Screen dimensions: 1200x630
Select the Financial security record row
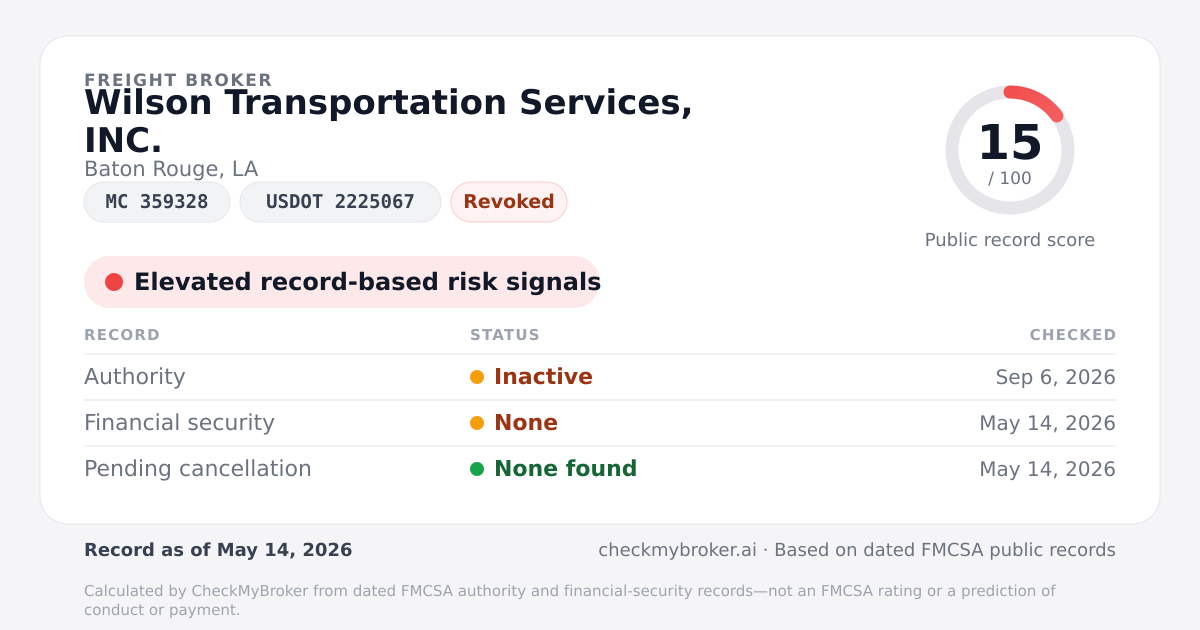[x=600, y=423]
